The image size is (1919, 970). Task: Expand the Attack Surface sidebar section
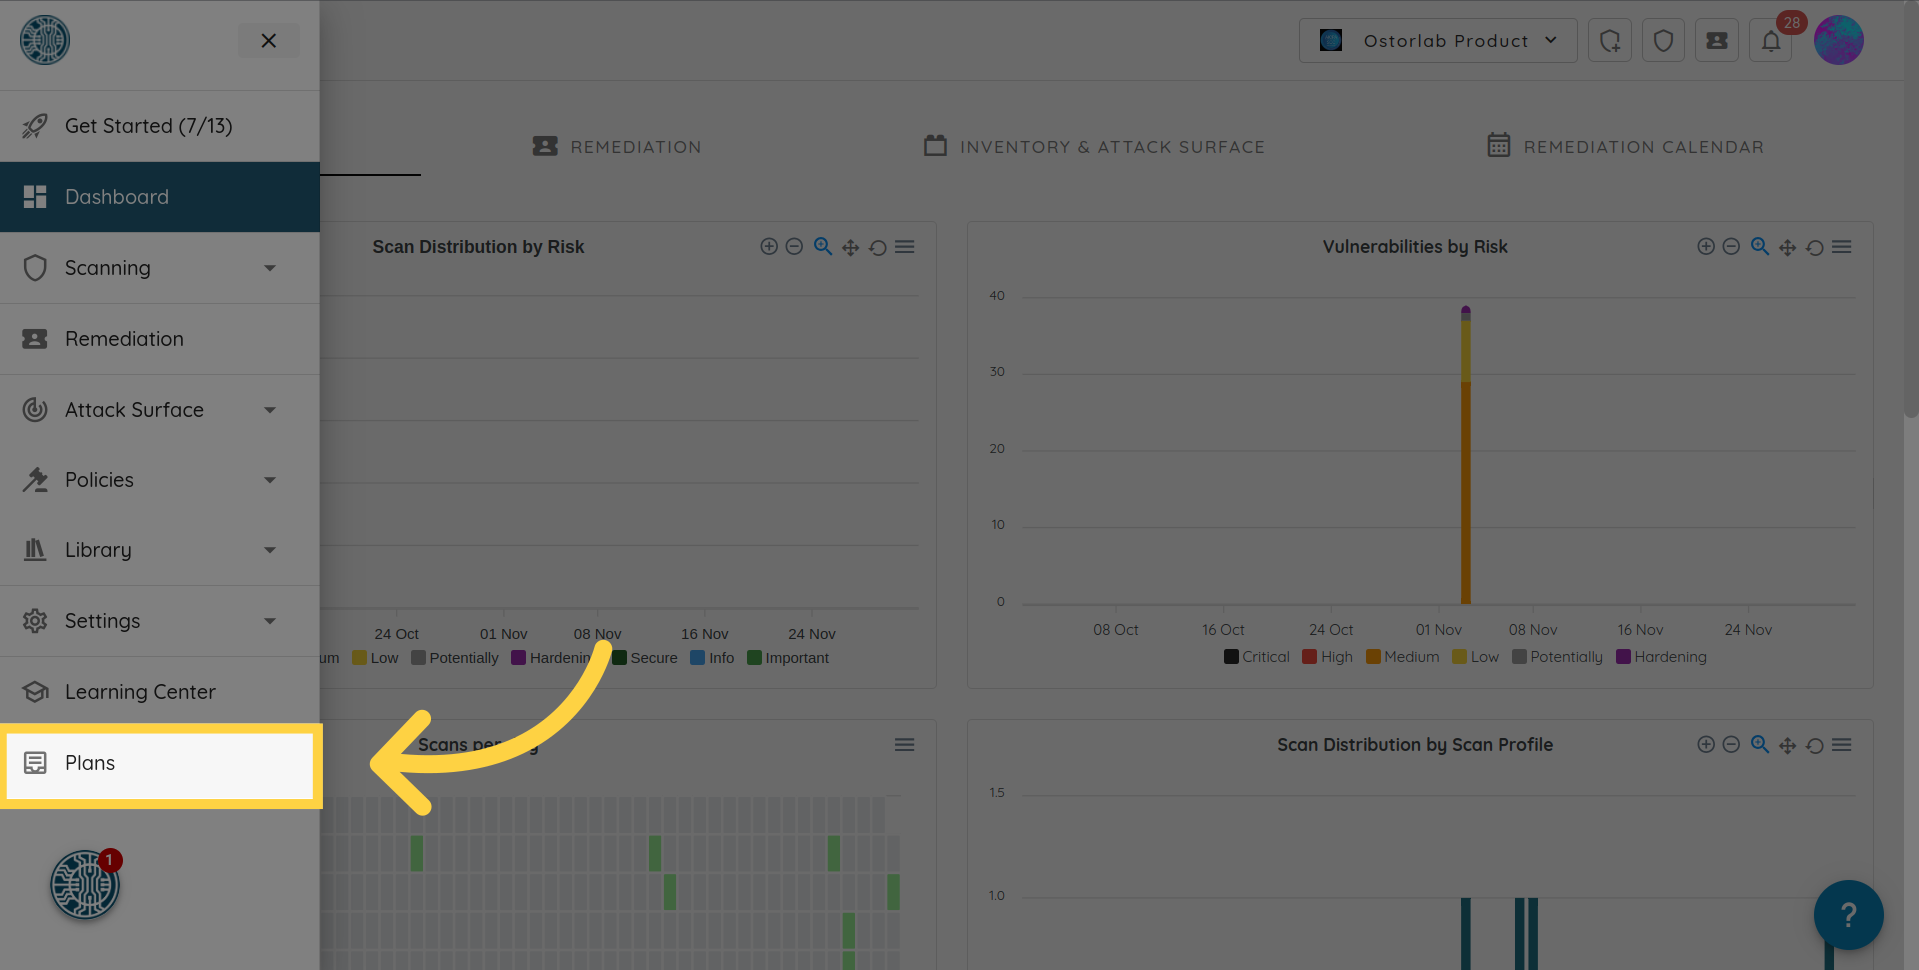[x=150, y=410]
